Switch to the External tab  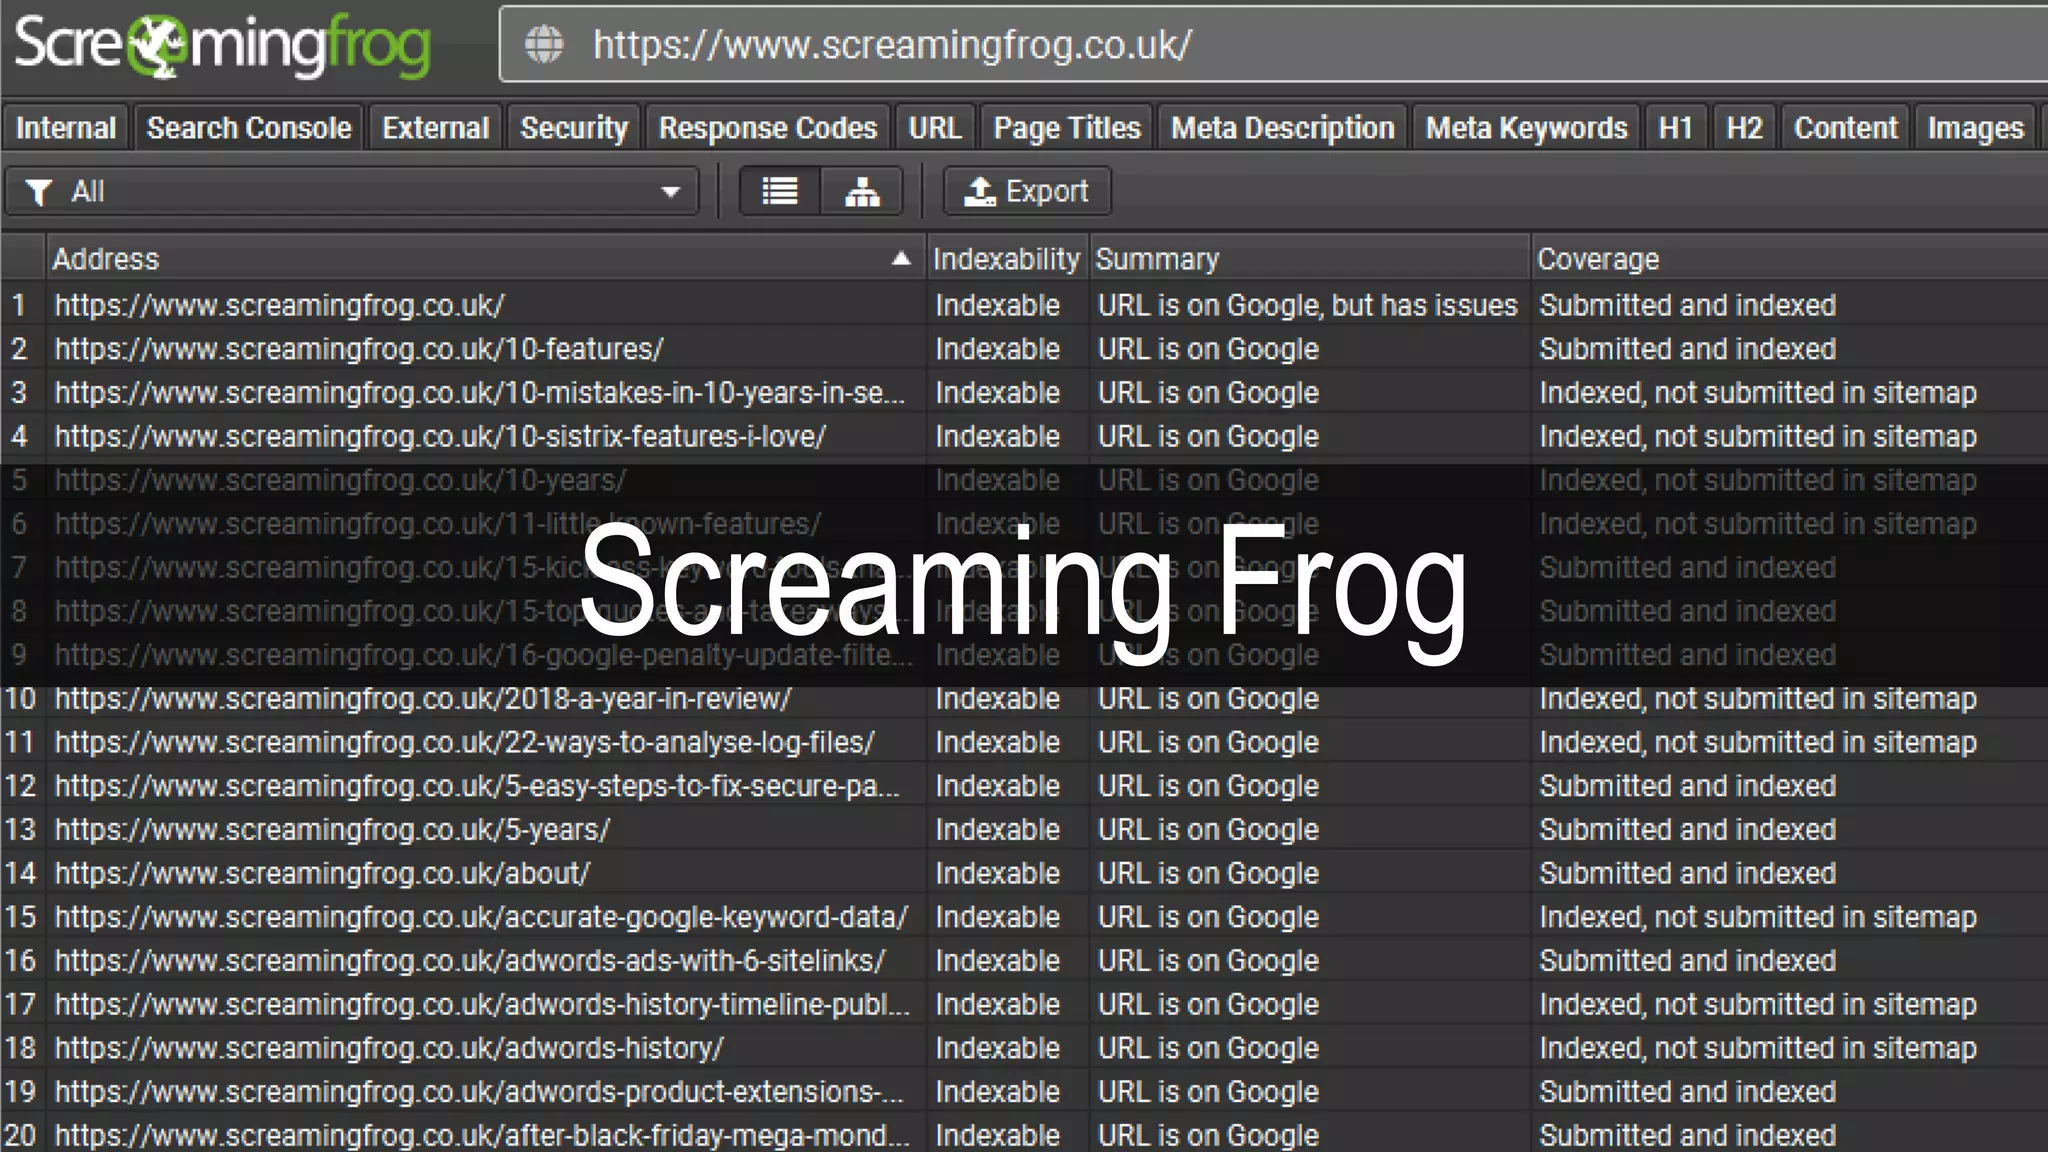click(435, 128)
